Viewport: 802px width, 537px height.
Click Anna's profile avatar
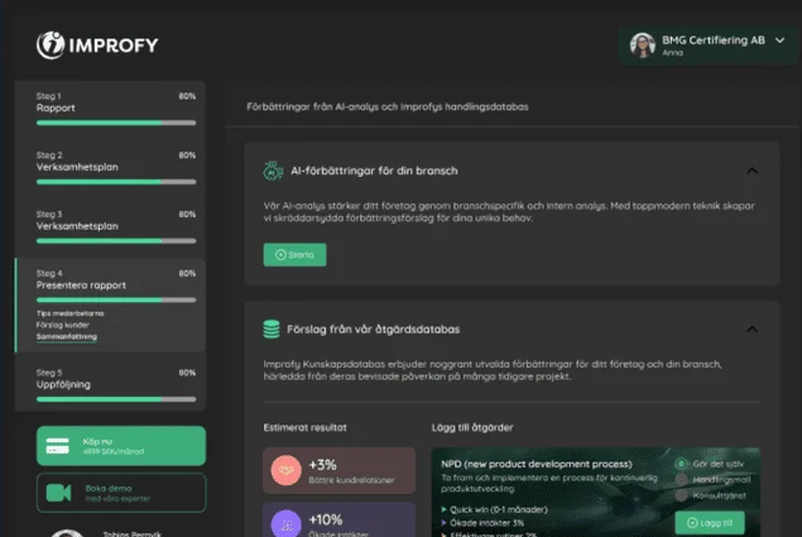(642, 45)
